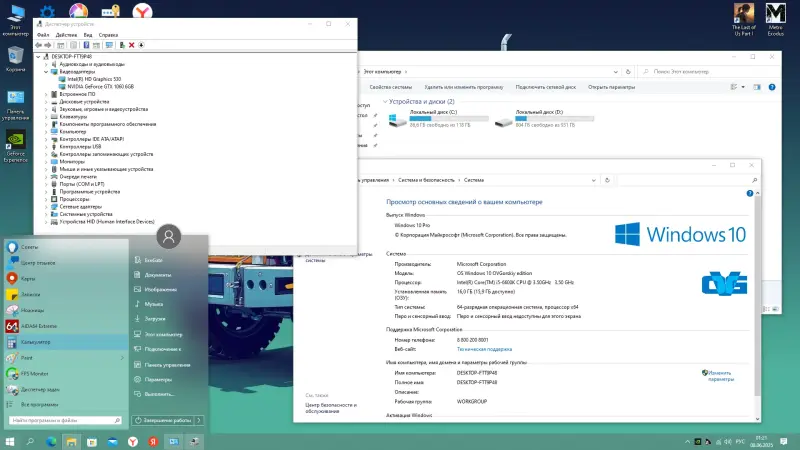Click the back arrow in Device Manager toolbar
The image size is (800, 450).
point(38,45)
